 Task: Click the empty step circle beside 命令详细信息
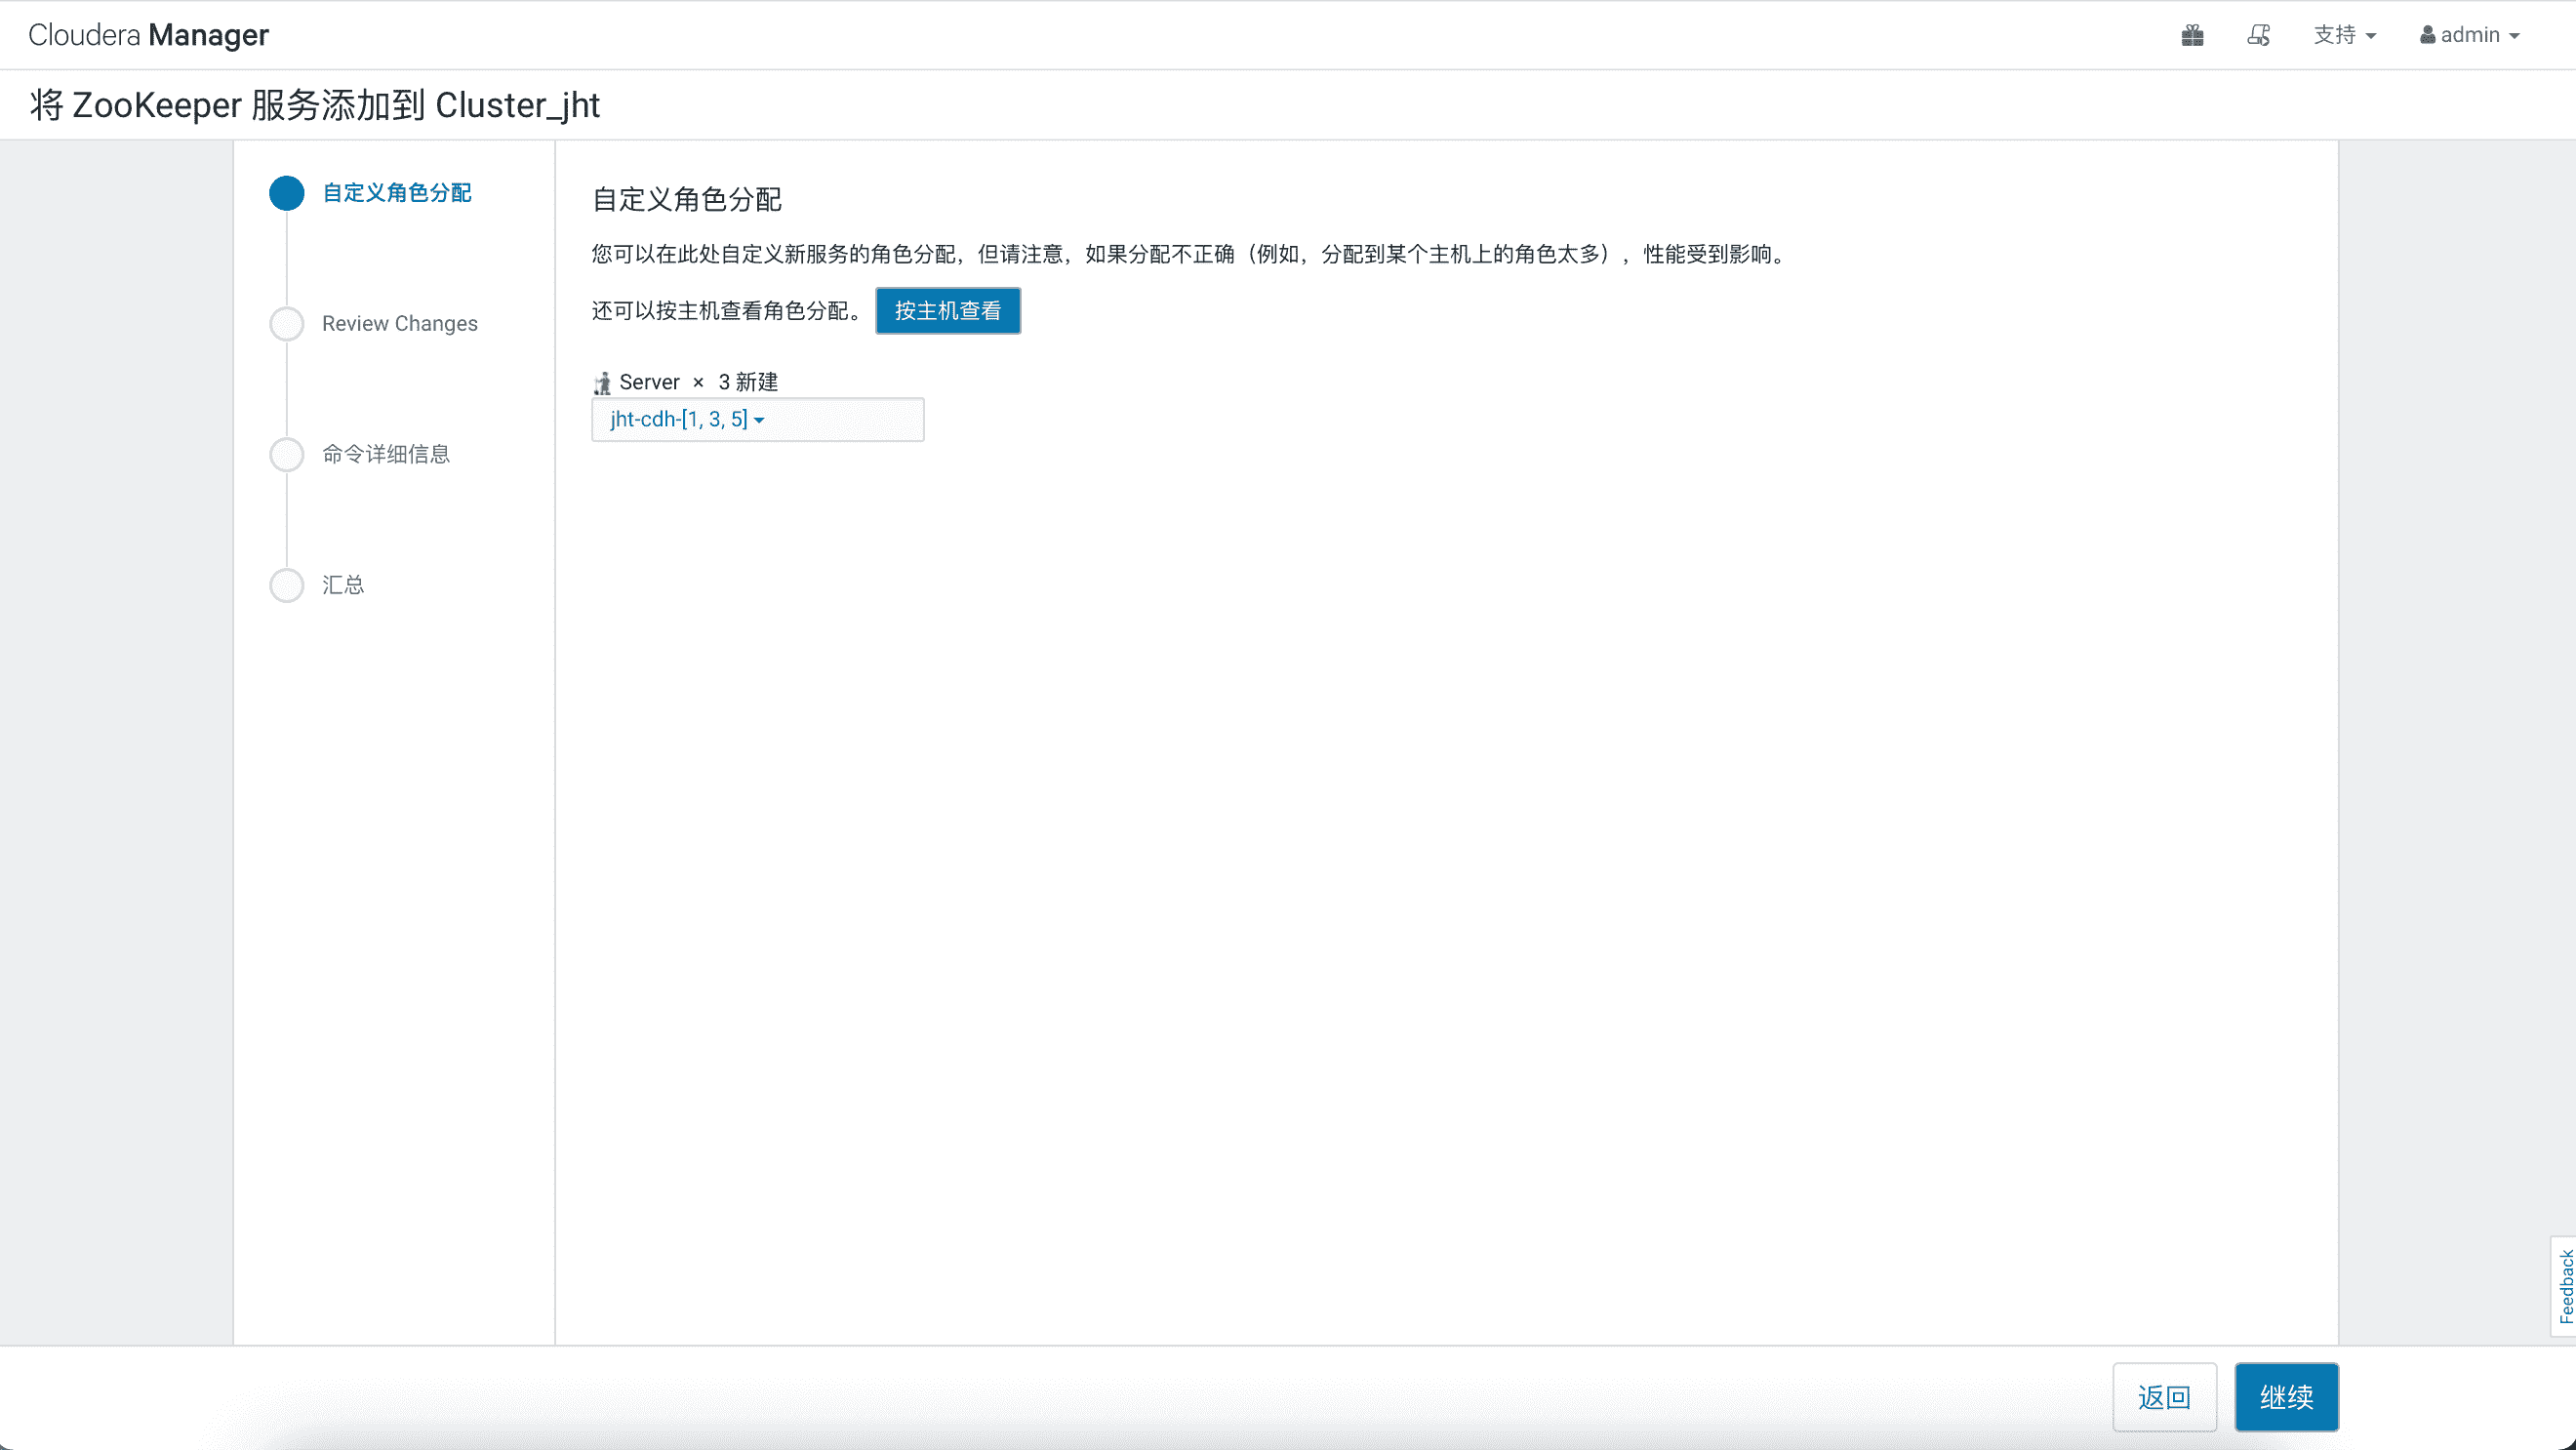pyautogui.click(x=287, y=454)
